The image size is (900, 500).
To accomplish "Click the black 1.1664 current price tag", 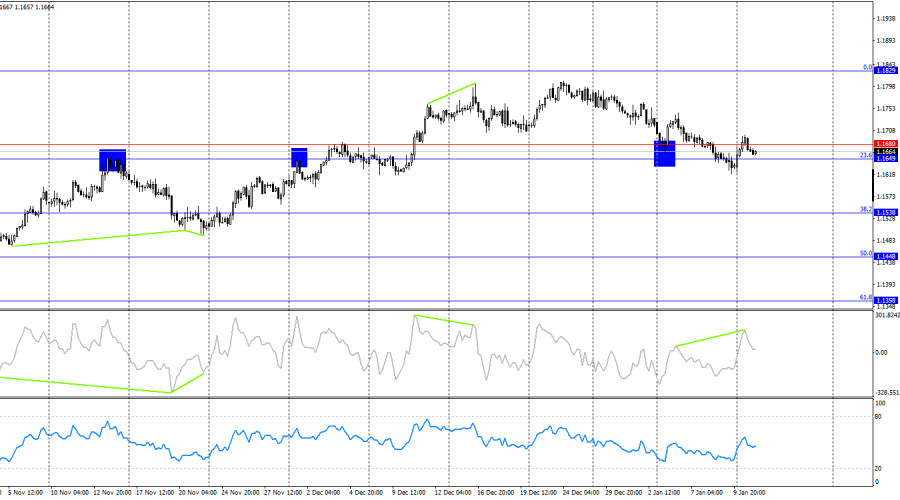I will click(x=885, y=152).
